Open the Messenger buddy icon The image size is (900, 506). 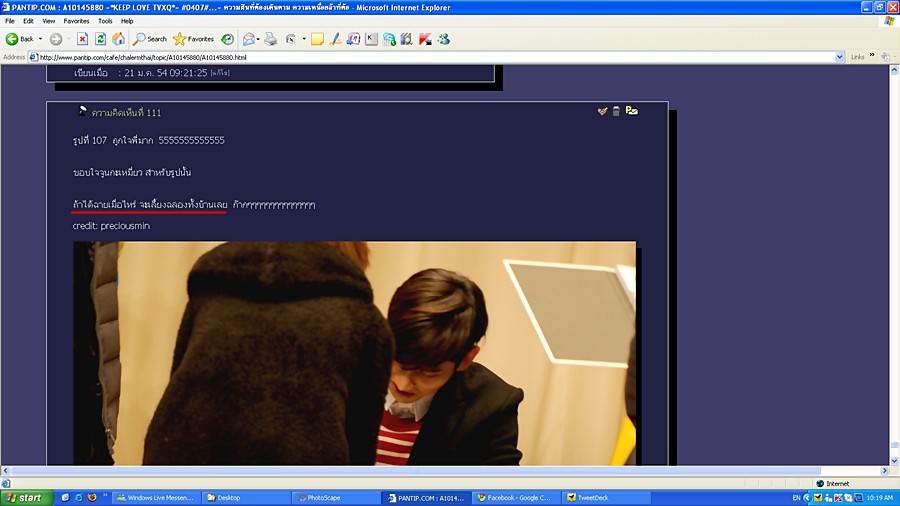(x=444, y=39)
